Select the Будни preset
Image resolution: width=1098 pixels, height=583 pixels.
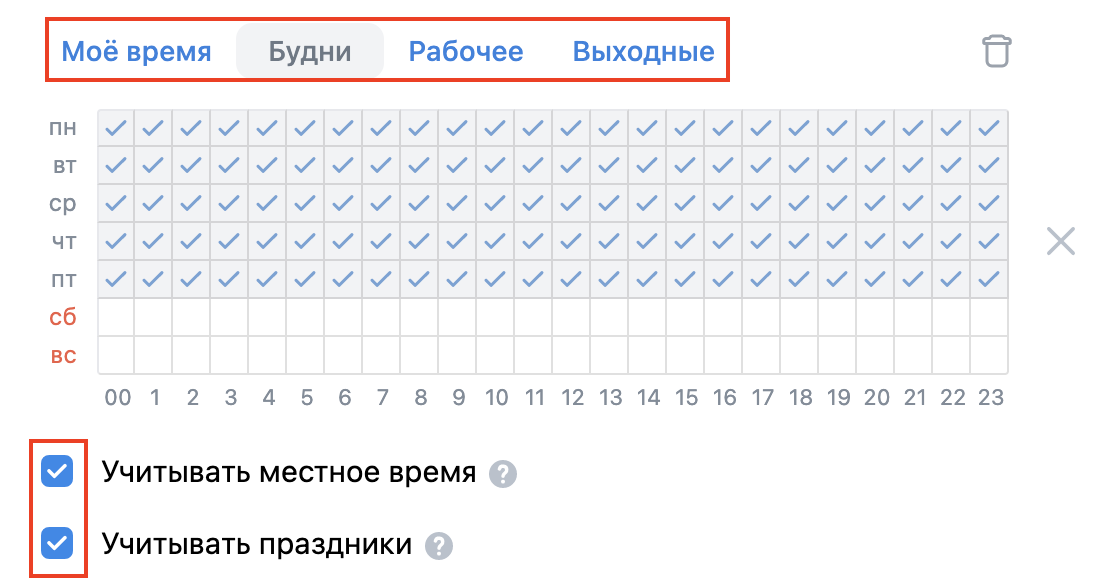310,51
